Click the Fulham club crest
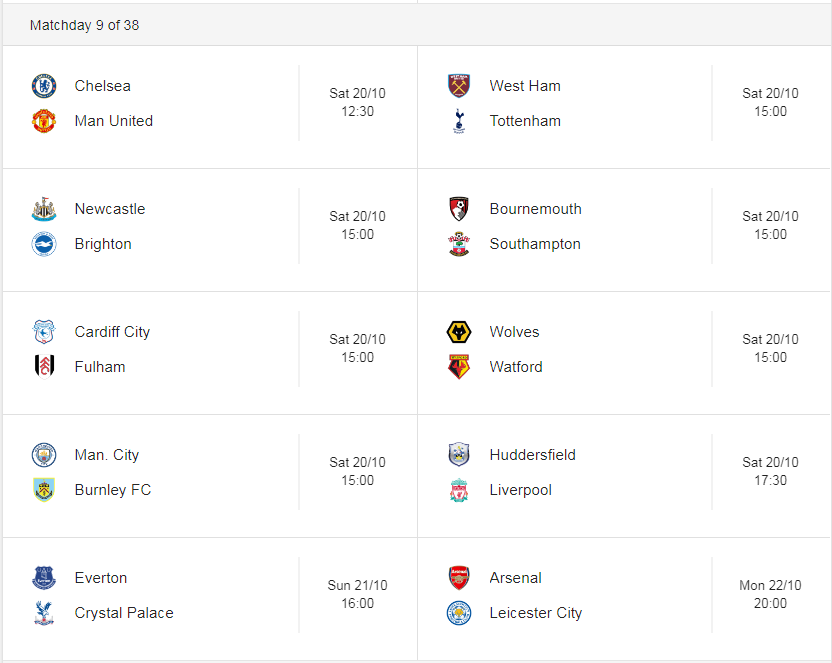 pyautogui.click(x=44, y=367)
